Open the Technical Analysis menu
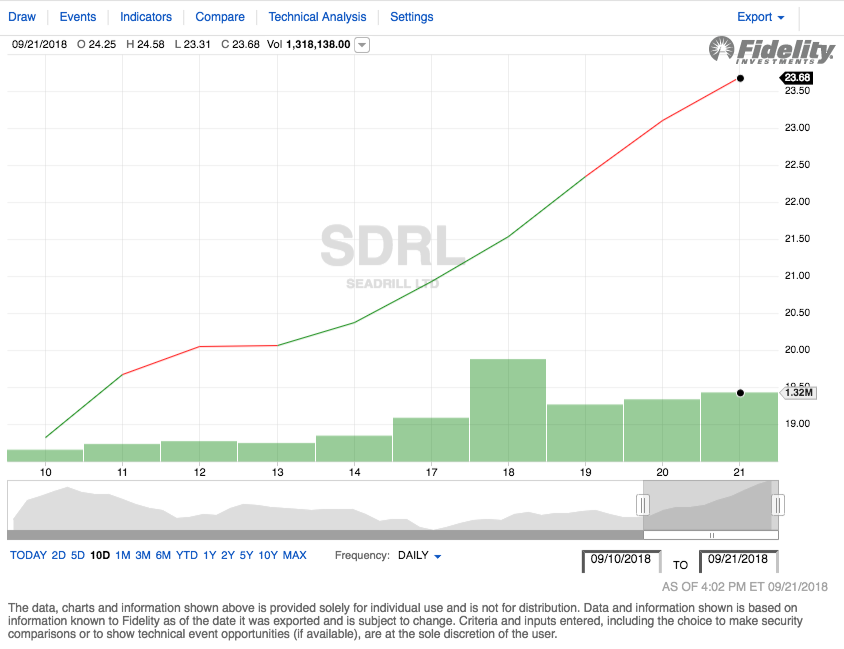844x649 pixels. pyautogui.click(x=317, y=17)
